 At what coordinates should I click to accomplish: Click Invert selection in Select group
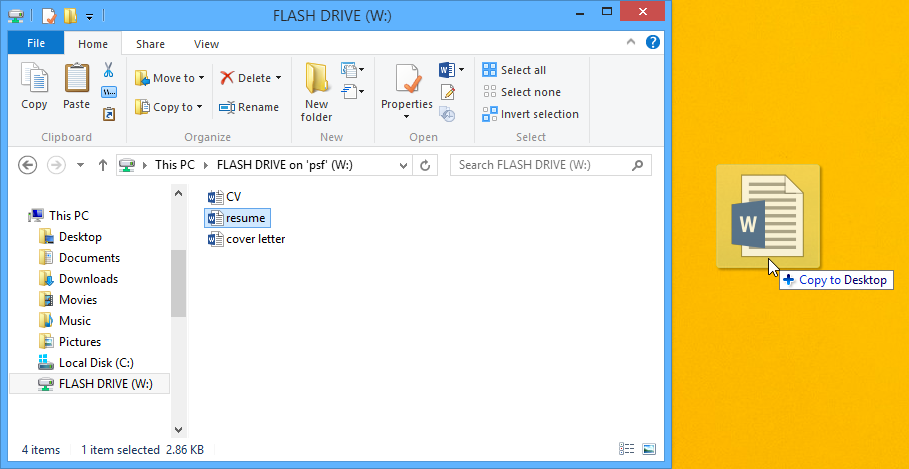530,114
